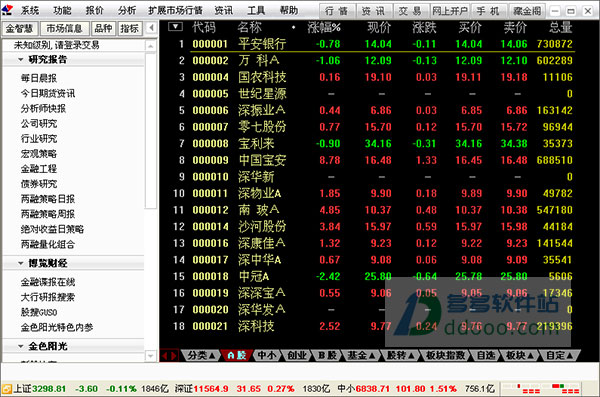Open the 扩展市场行情 menu
Viewport: 600px width, 397px height.
pos(175,10)
